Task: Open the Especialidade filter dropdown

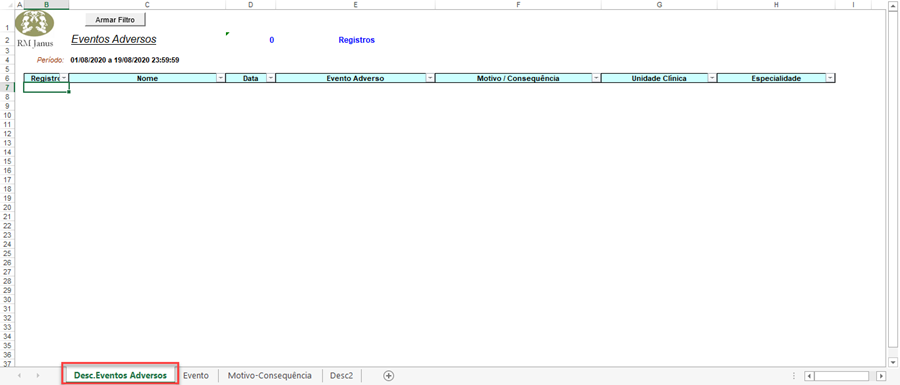Action: click(830, 78)
